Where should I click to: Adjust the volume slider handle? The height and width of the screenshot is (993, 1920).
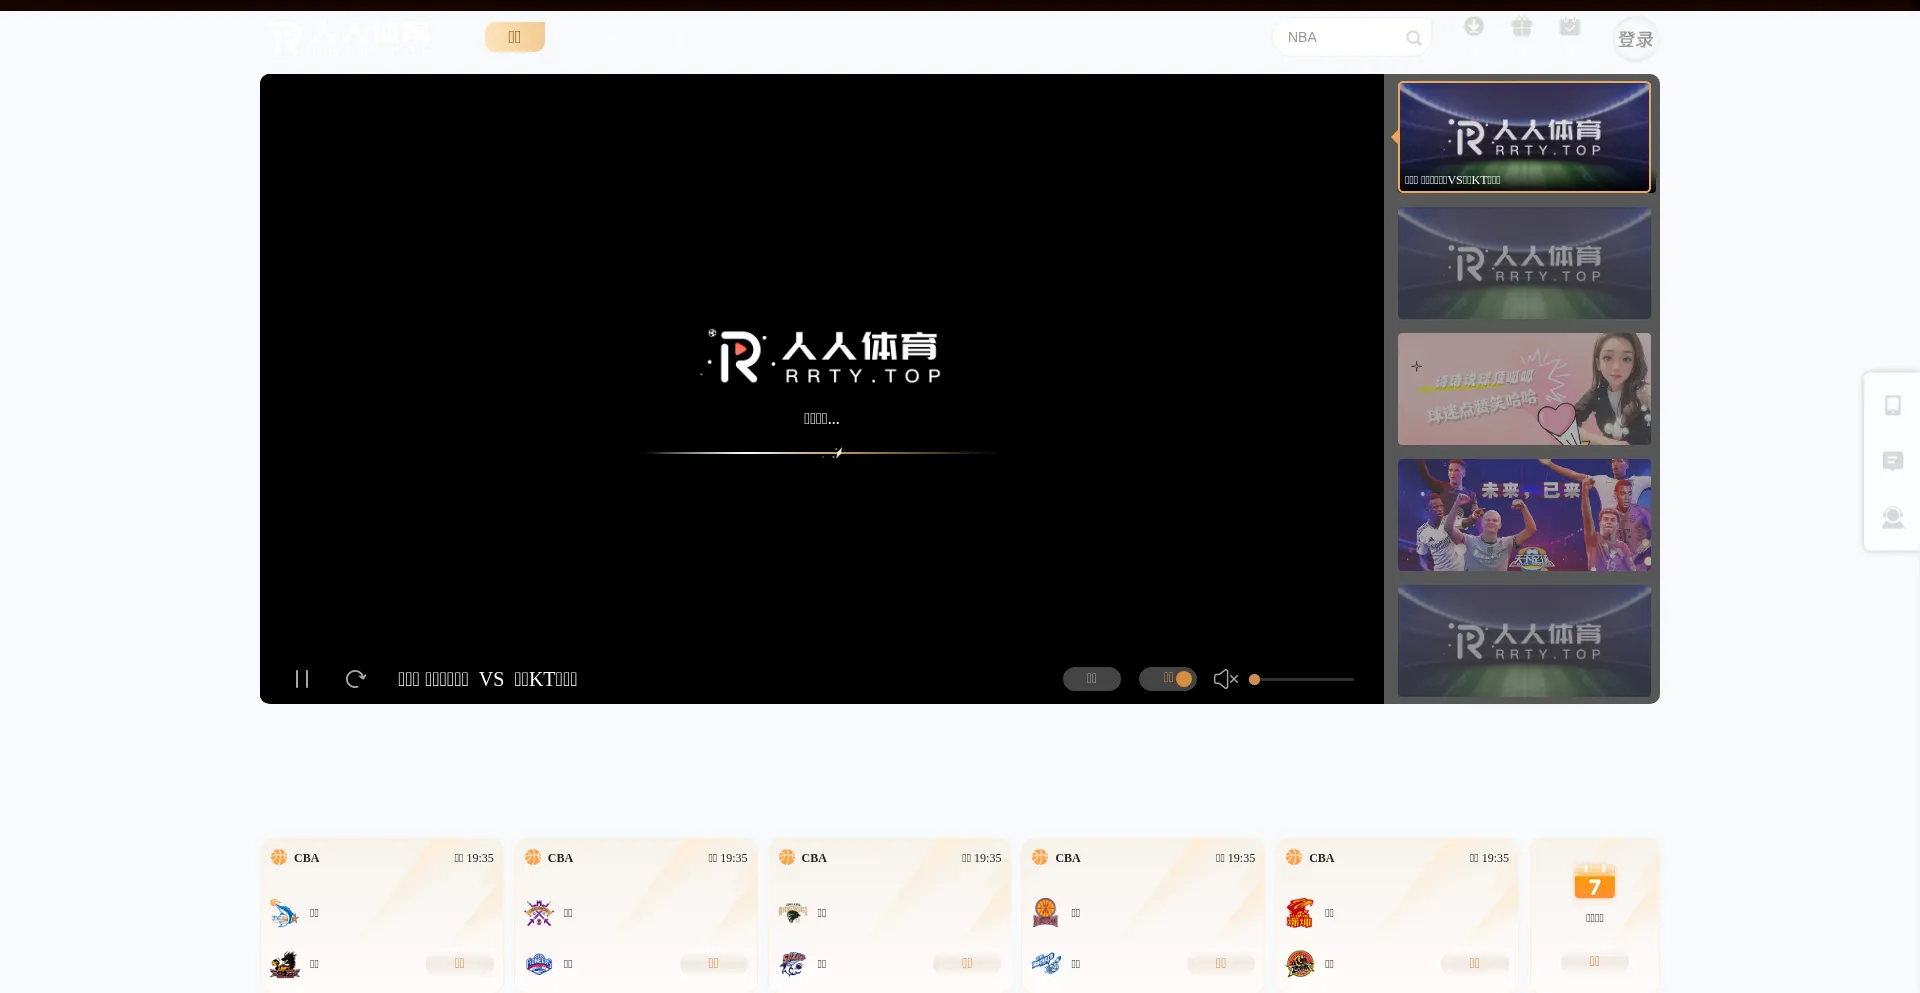[x=1255, y=679]
